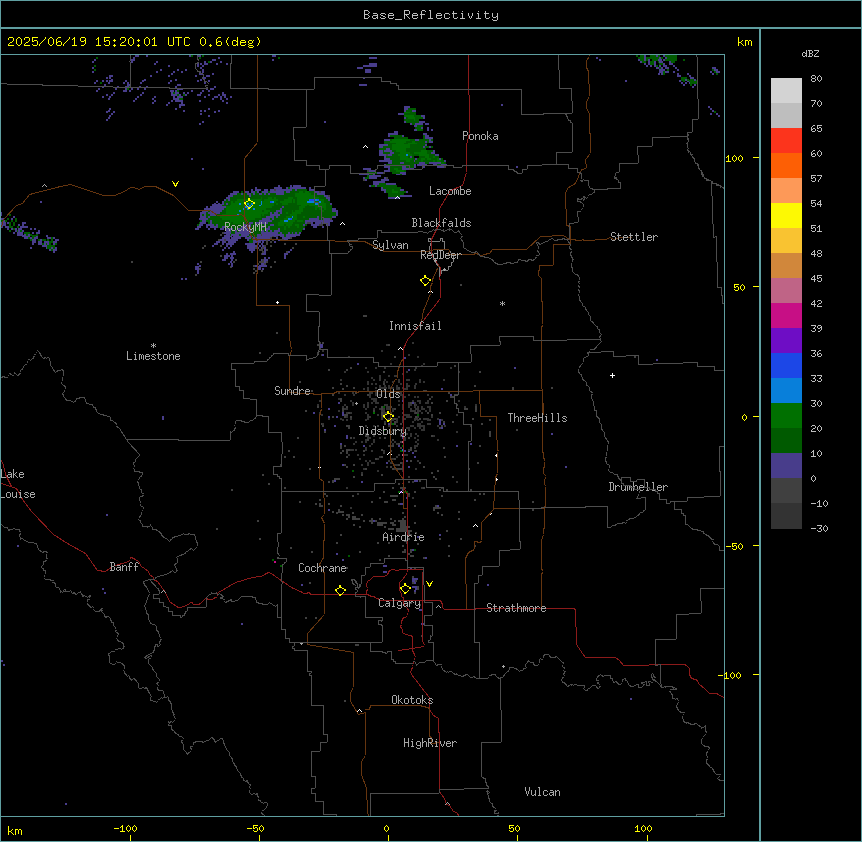Image resolution: width=862 pixels, height=842 pixels.
Task: Click the -50 tick on the right axis
Action: point(734,546)
